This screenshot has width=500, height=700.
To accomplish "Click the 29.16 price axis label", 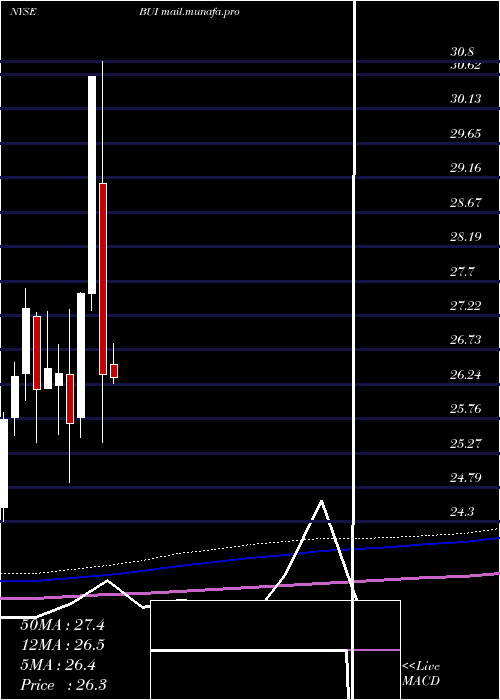I will pos(466,168).
